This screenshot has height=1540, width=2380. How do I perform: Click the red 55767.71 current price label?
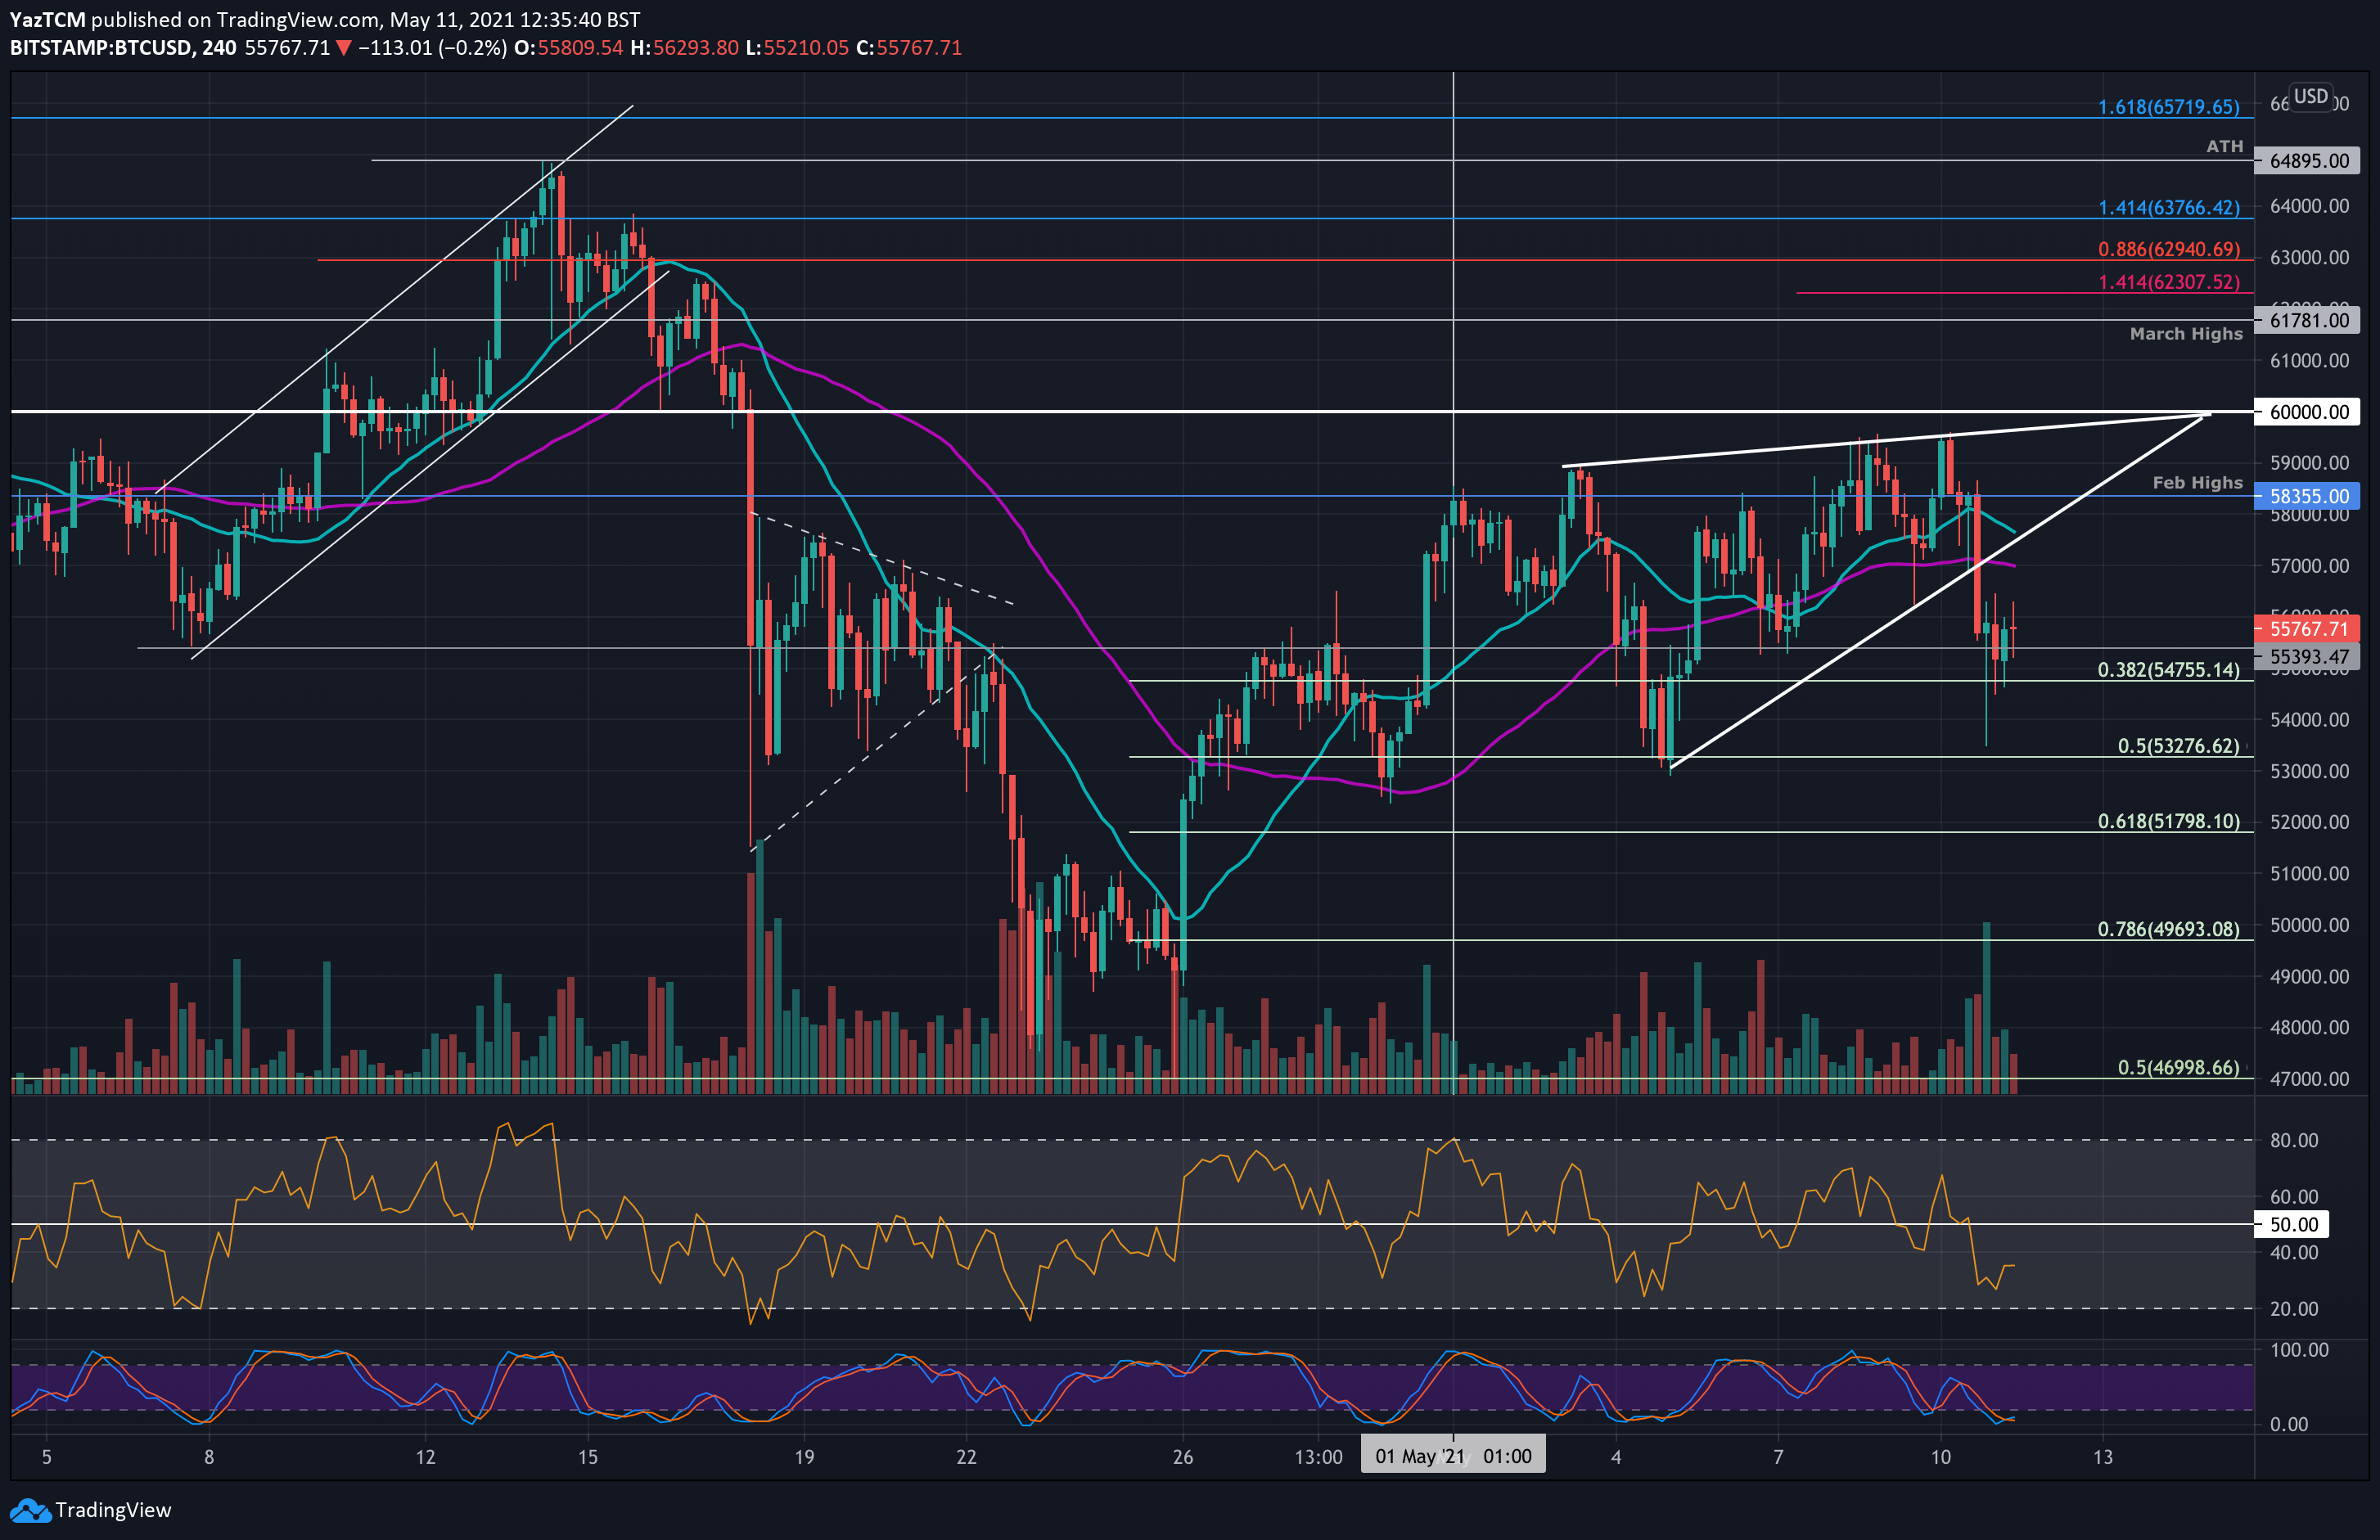pyautogui.click(x=2308, y=629)
